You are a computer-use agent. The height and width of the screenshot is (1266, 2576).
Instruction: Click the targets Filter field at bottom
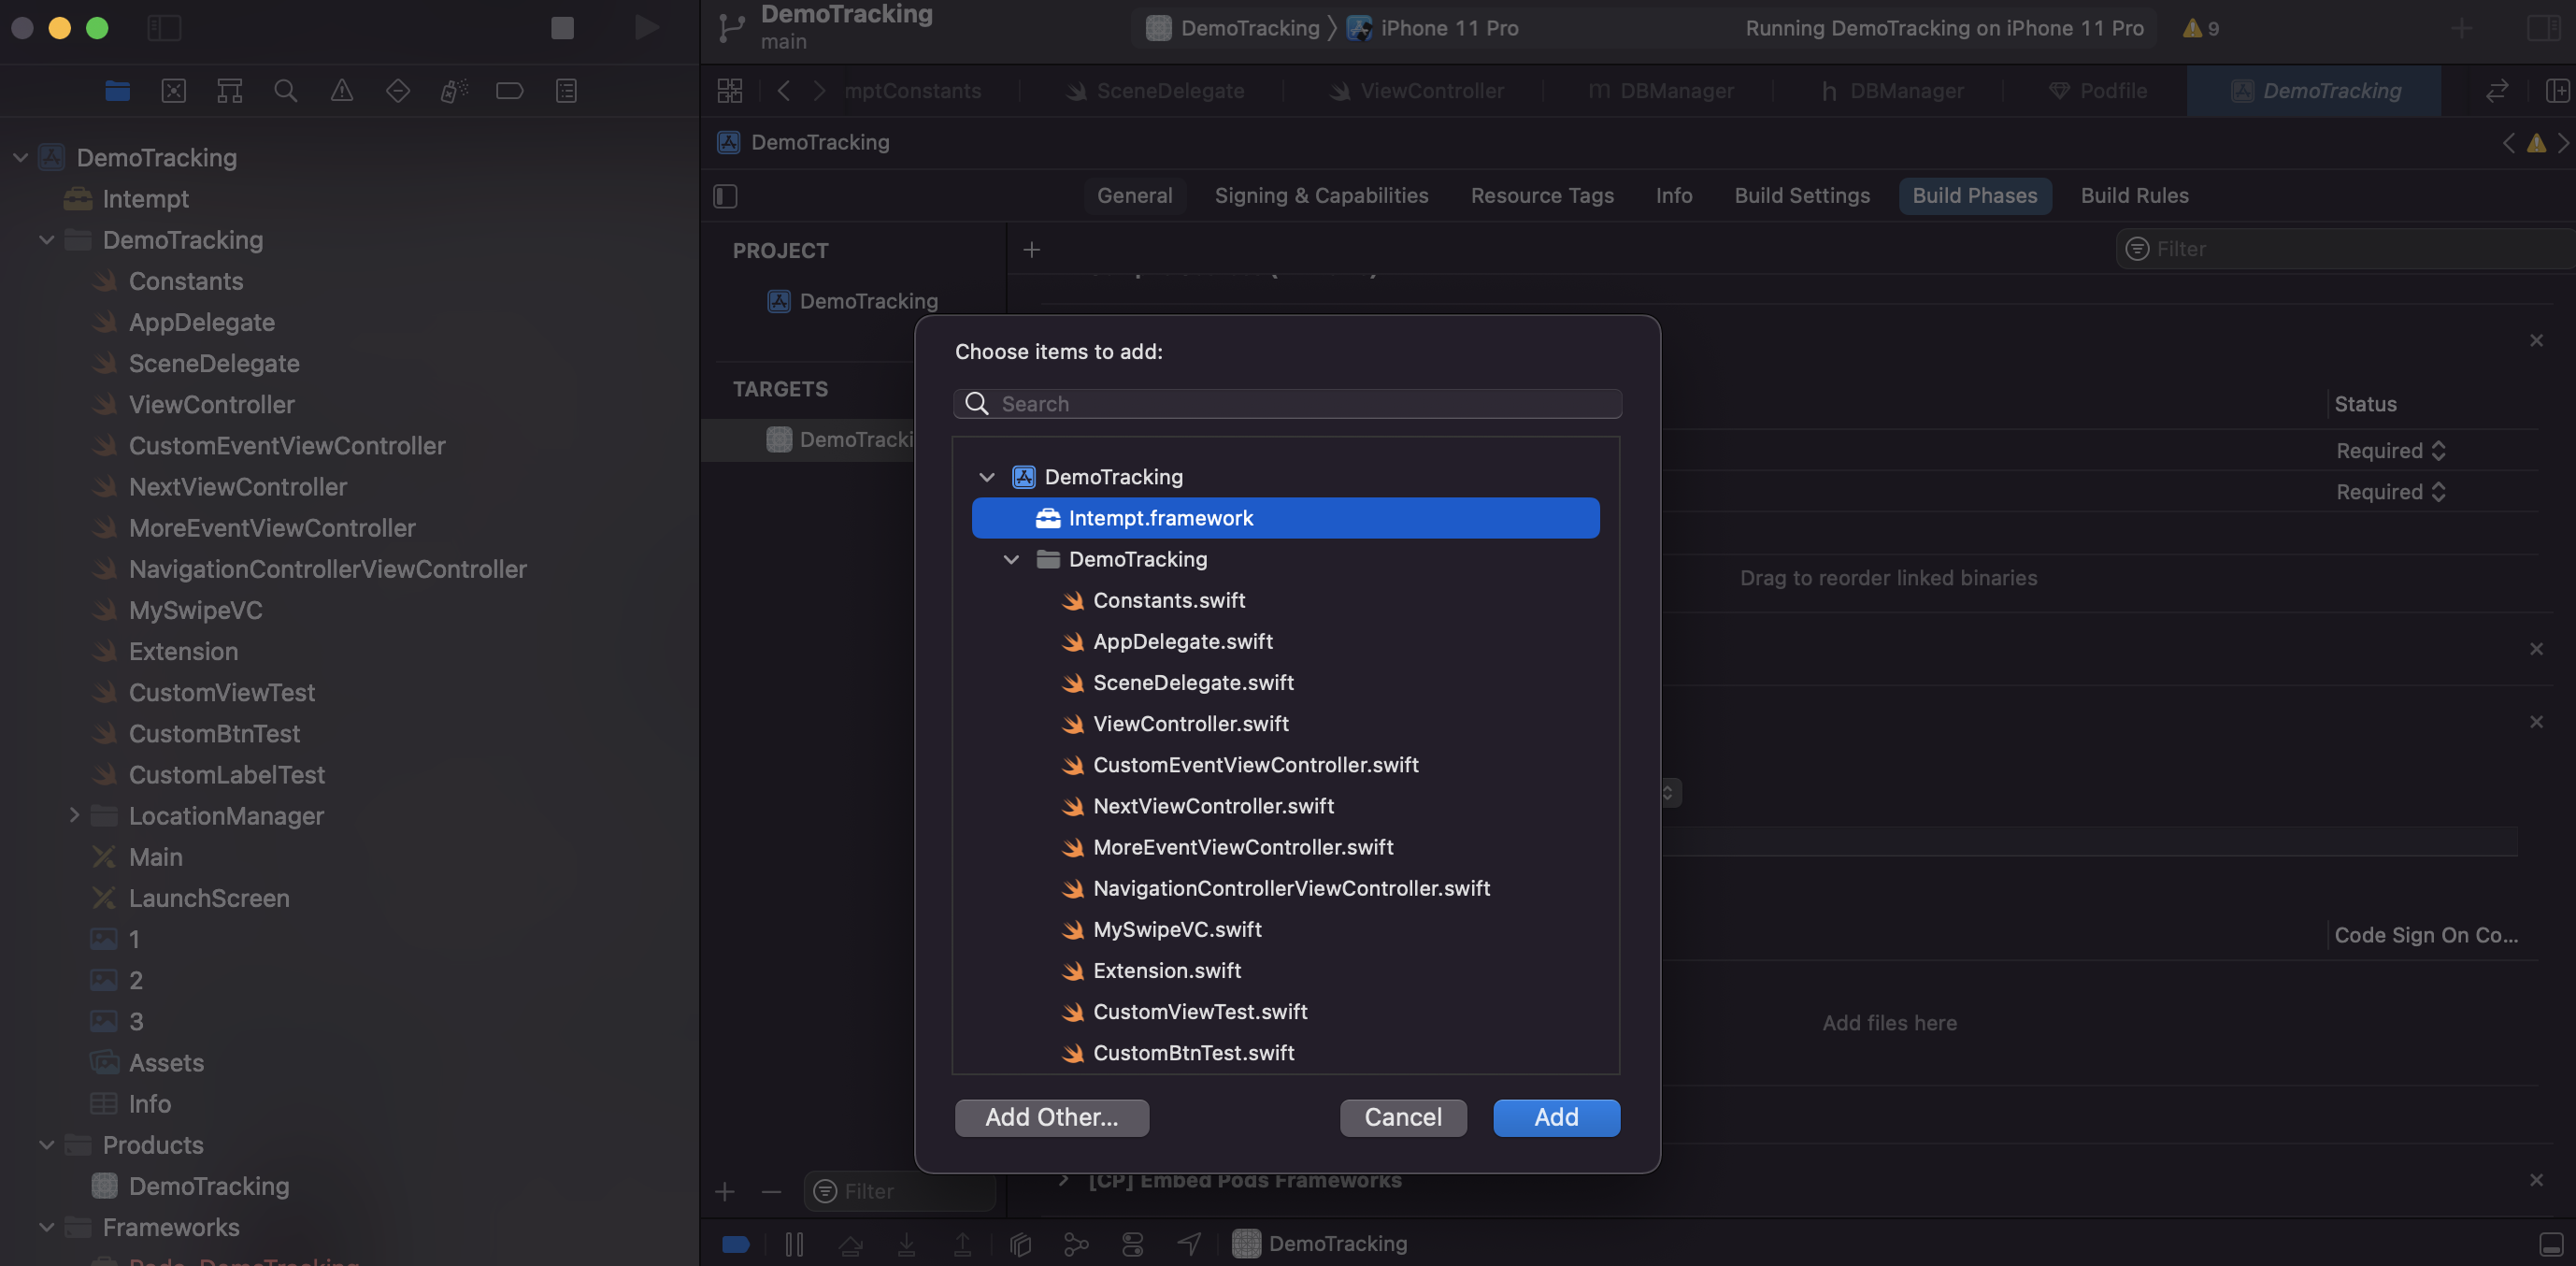pos(899,1191)
